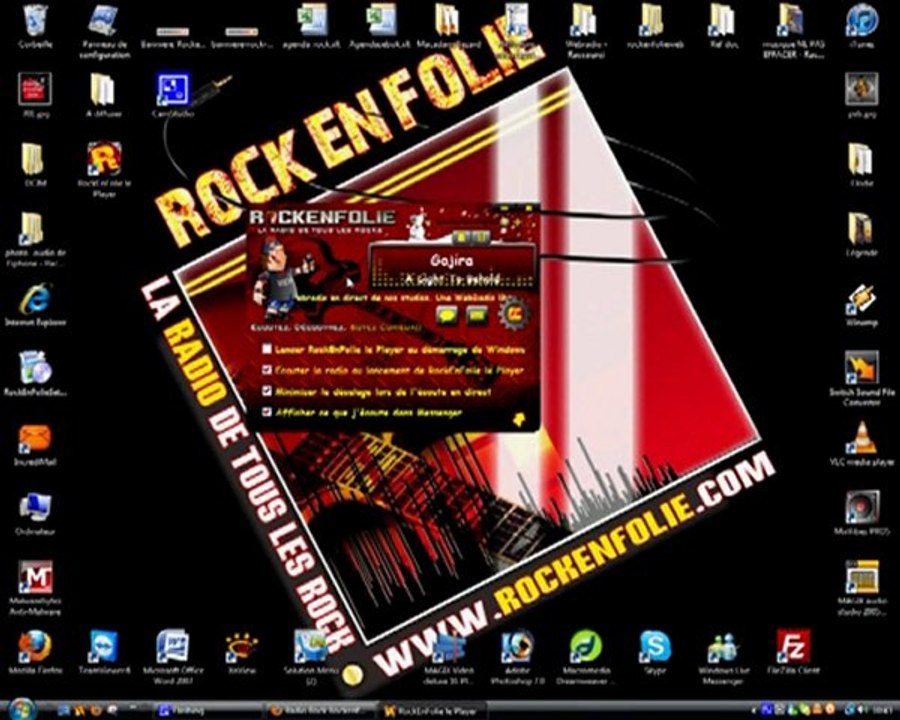Image resolution: width=900 pixels, height=720 pixels.
Task: Open the 'agenda rock' Excel file icon
Action: pyautogui.click(x=312, y=26)
